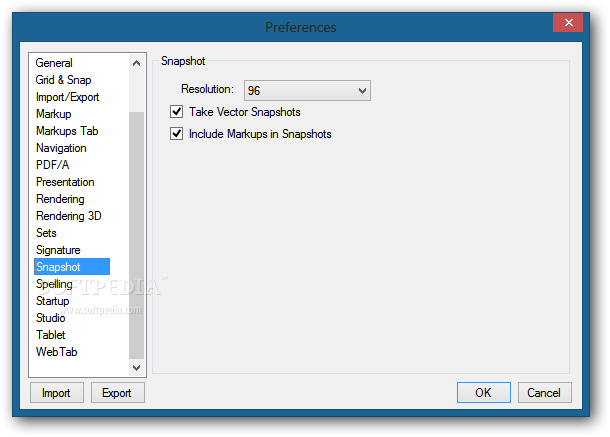Select Signature category
This screenshot has width=610, height=437.
58,250
